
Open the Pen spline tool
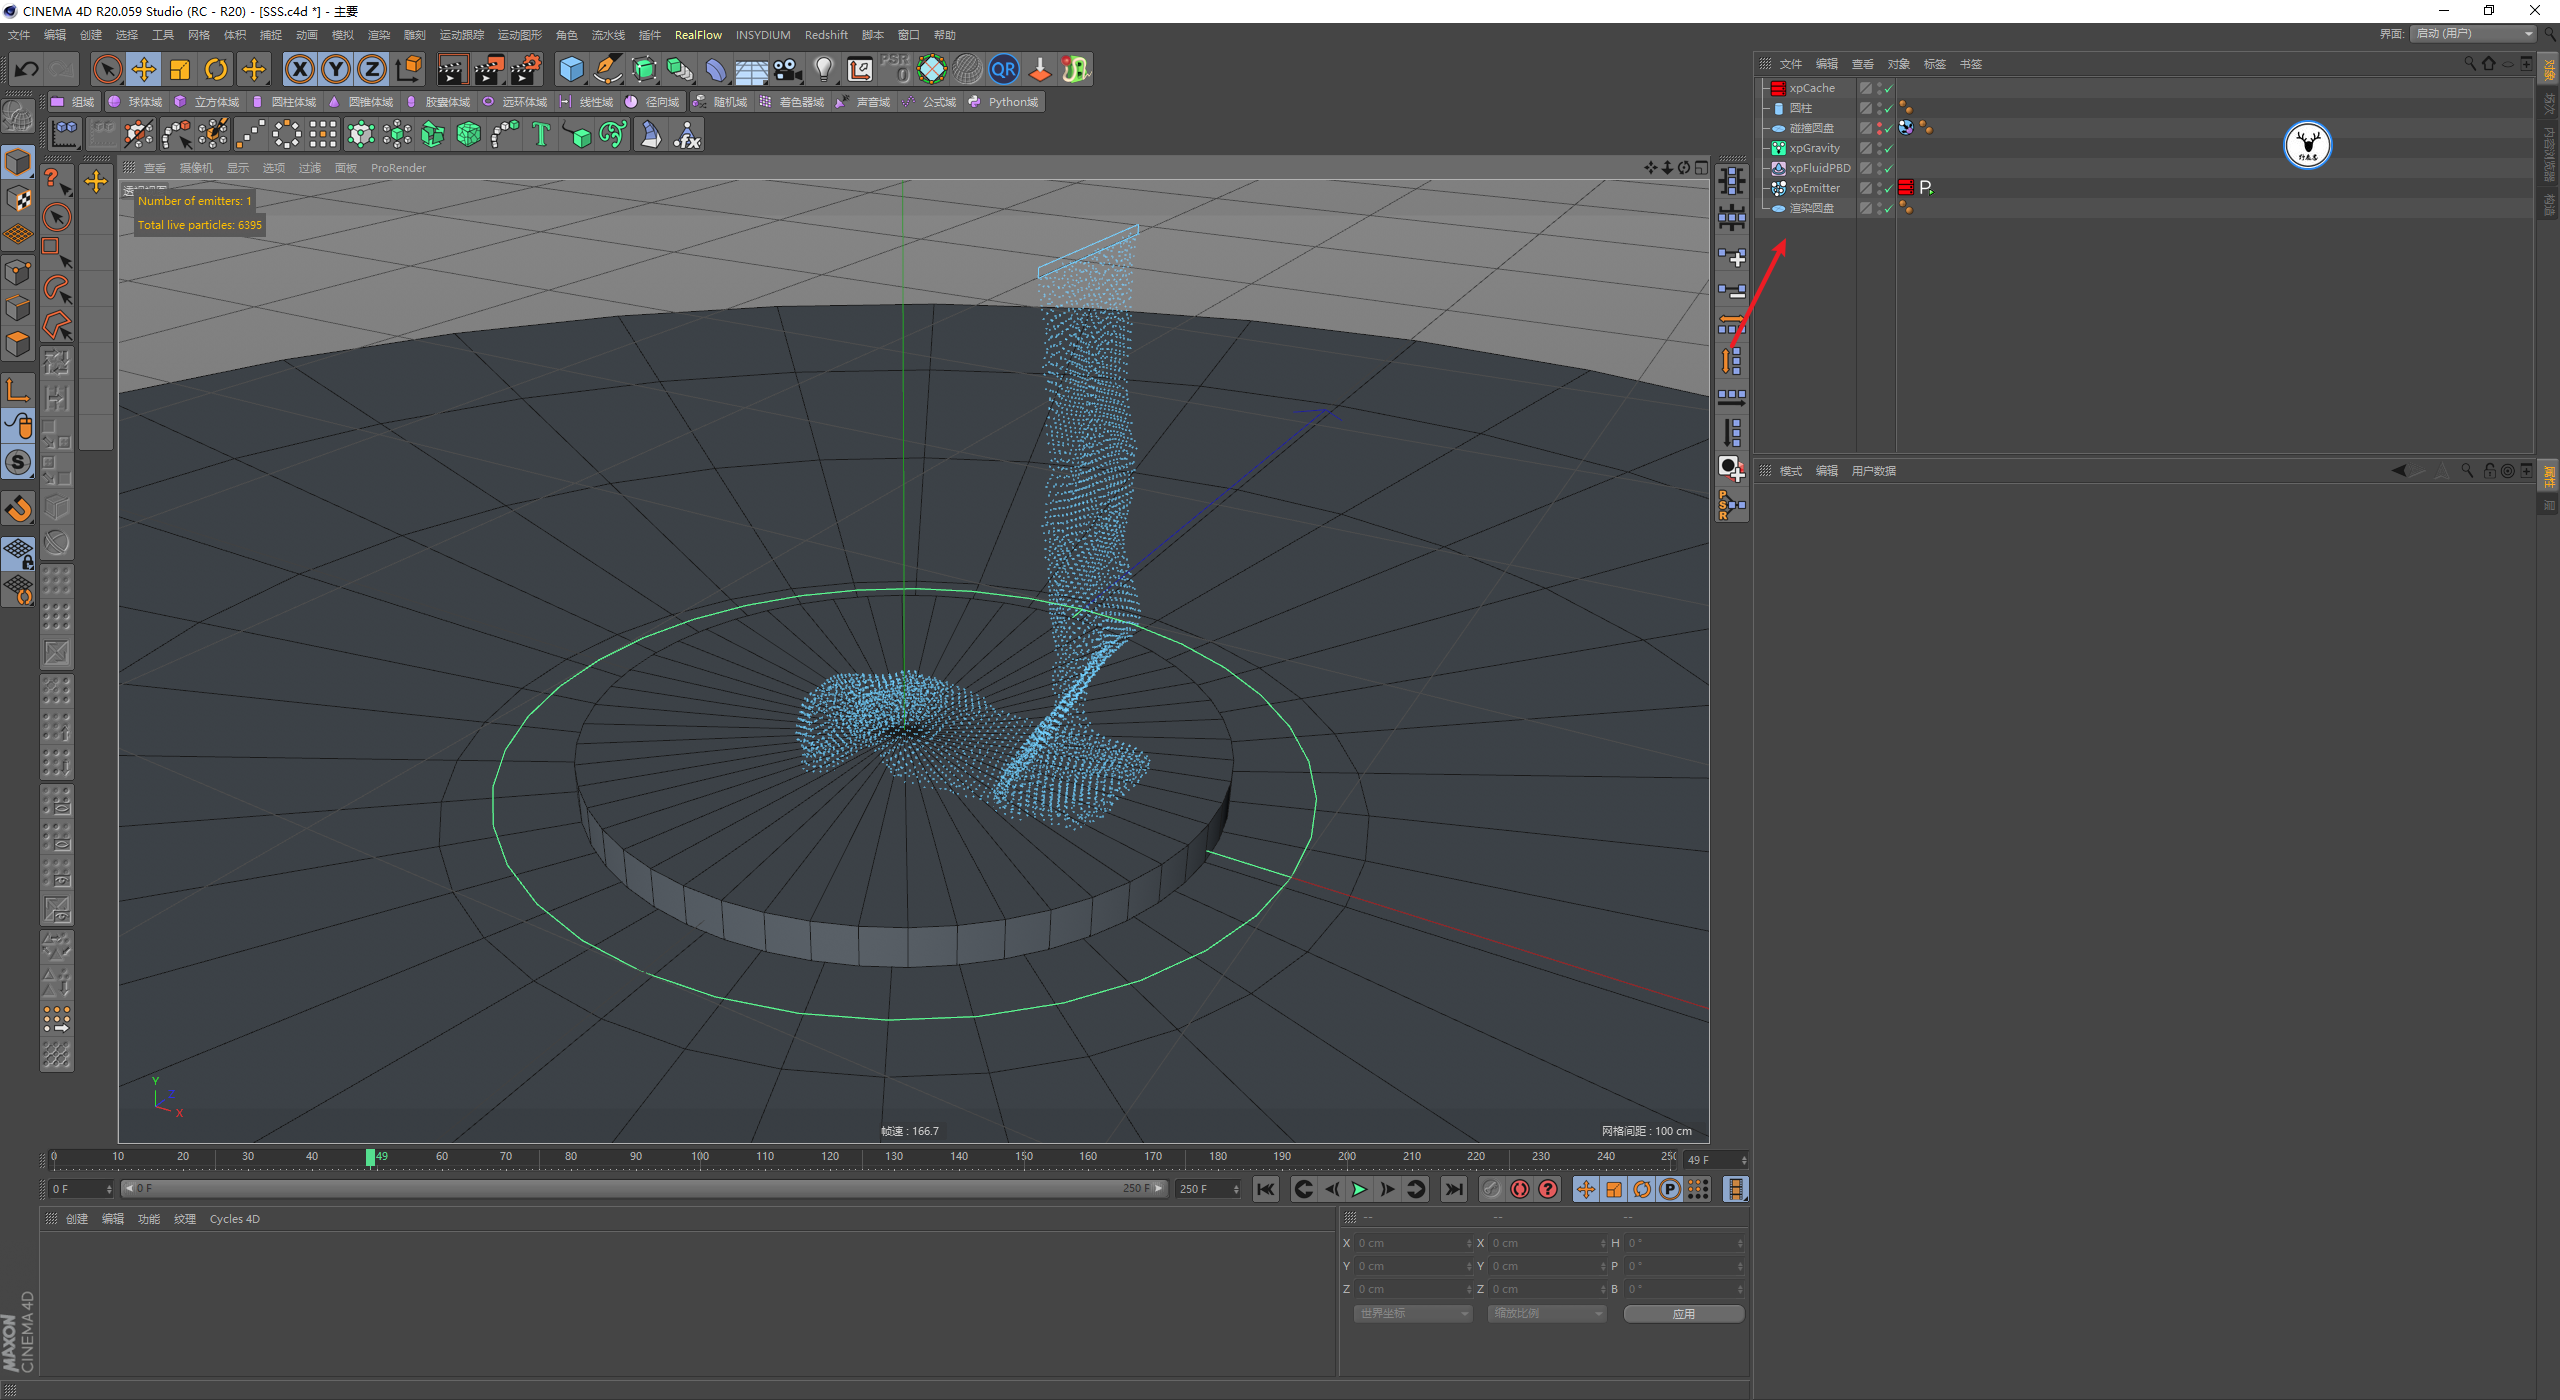tap(607, 69)
